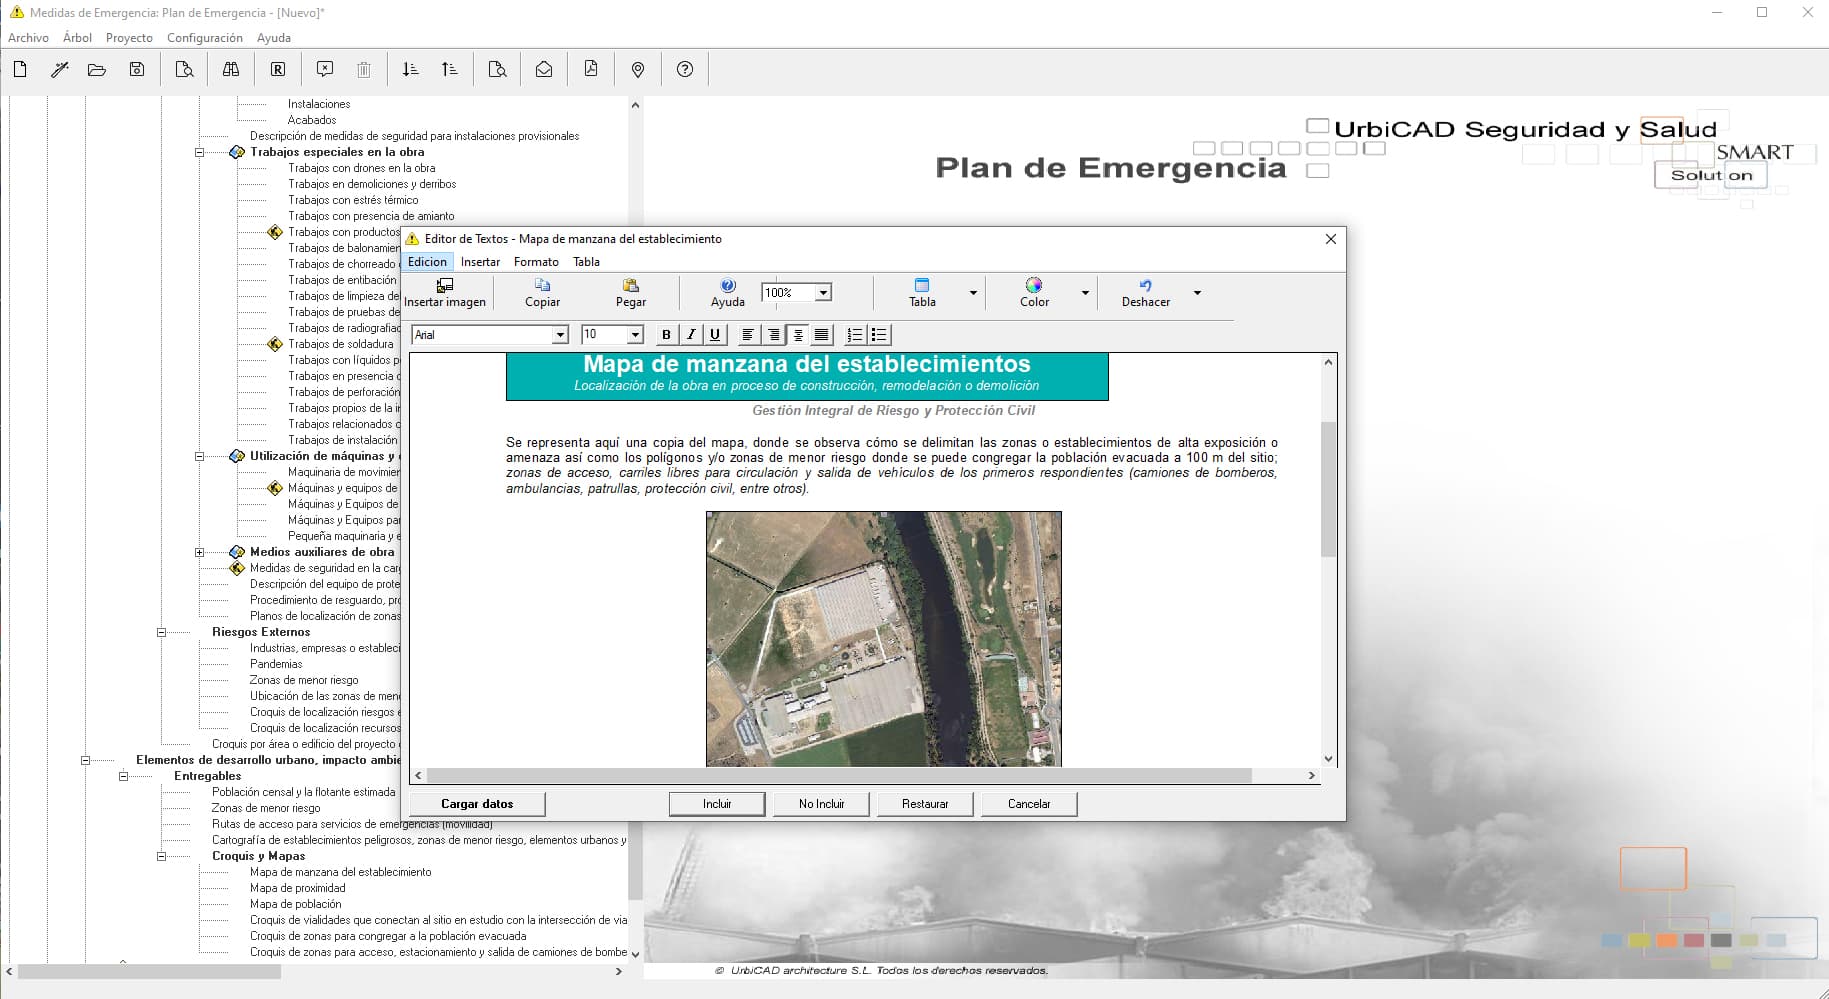Click the No Incluir button
1829x999 pixels.
click(821, 804)
